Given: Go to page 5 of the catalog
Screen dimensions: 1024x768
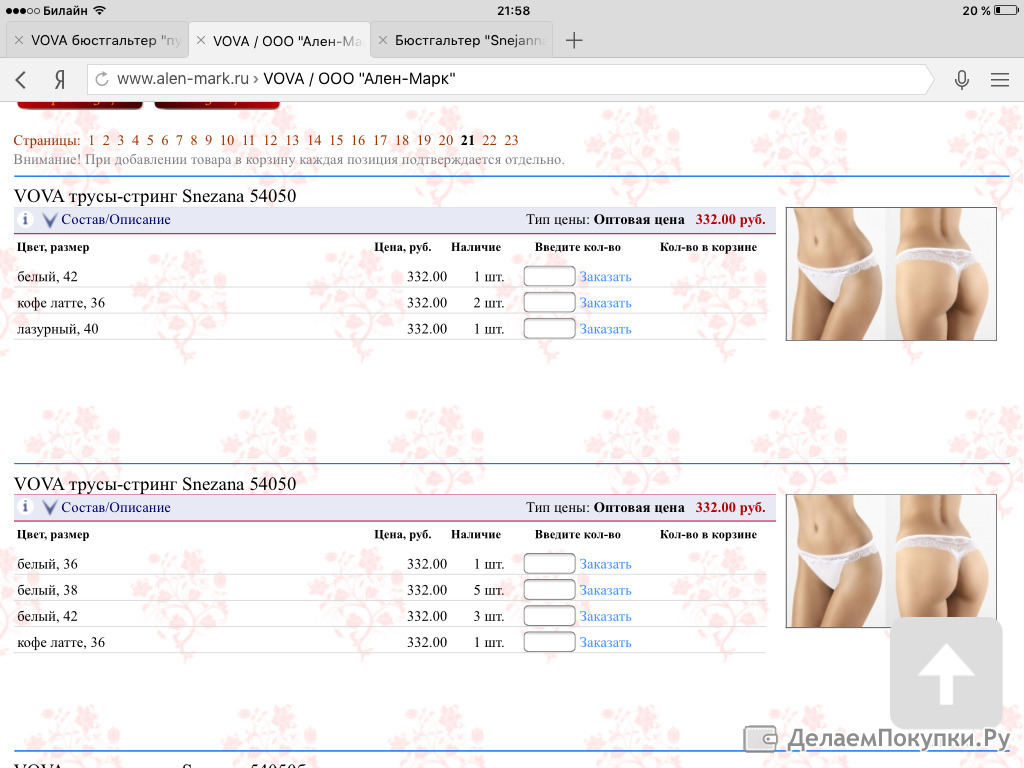Looking at the screenshot, I should [150, 140].
